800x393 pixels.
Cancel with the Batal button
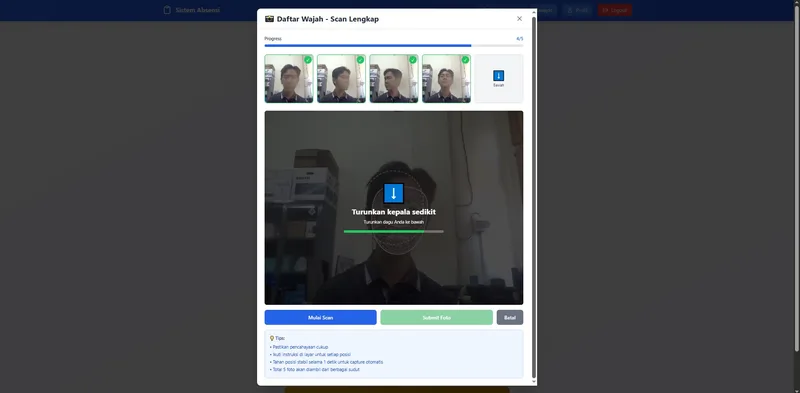[510, 317]
